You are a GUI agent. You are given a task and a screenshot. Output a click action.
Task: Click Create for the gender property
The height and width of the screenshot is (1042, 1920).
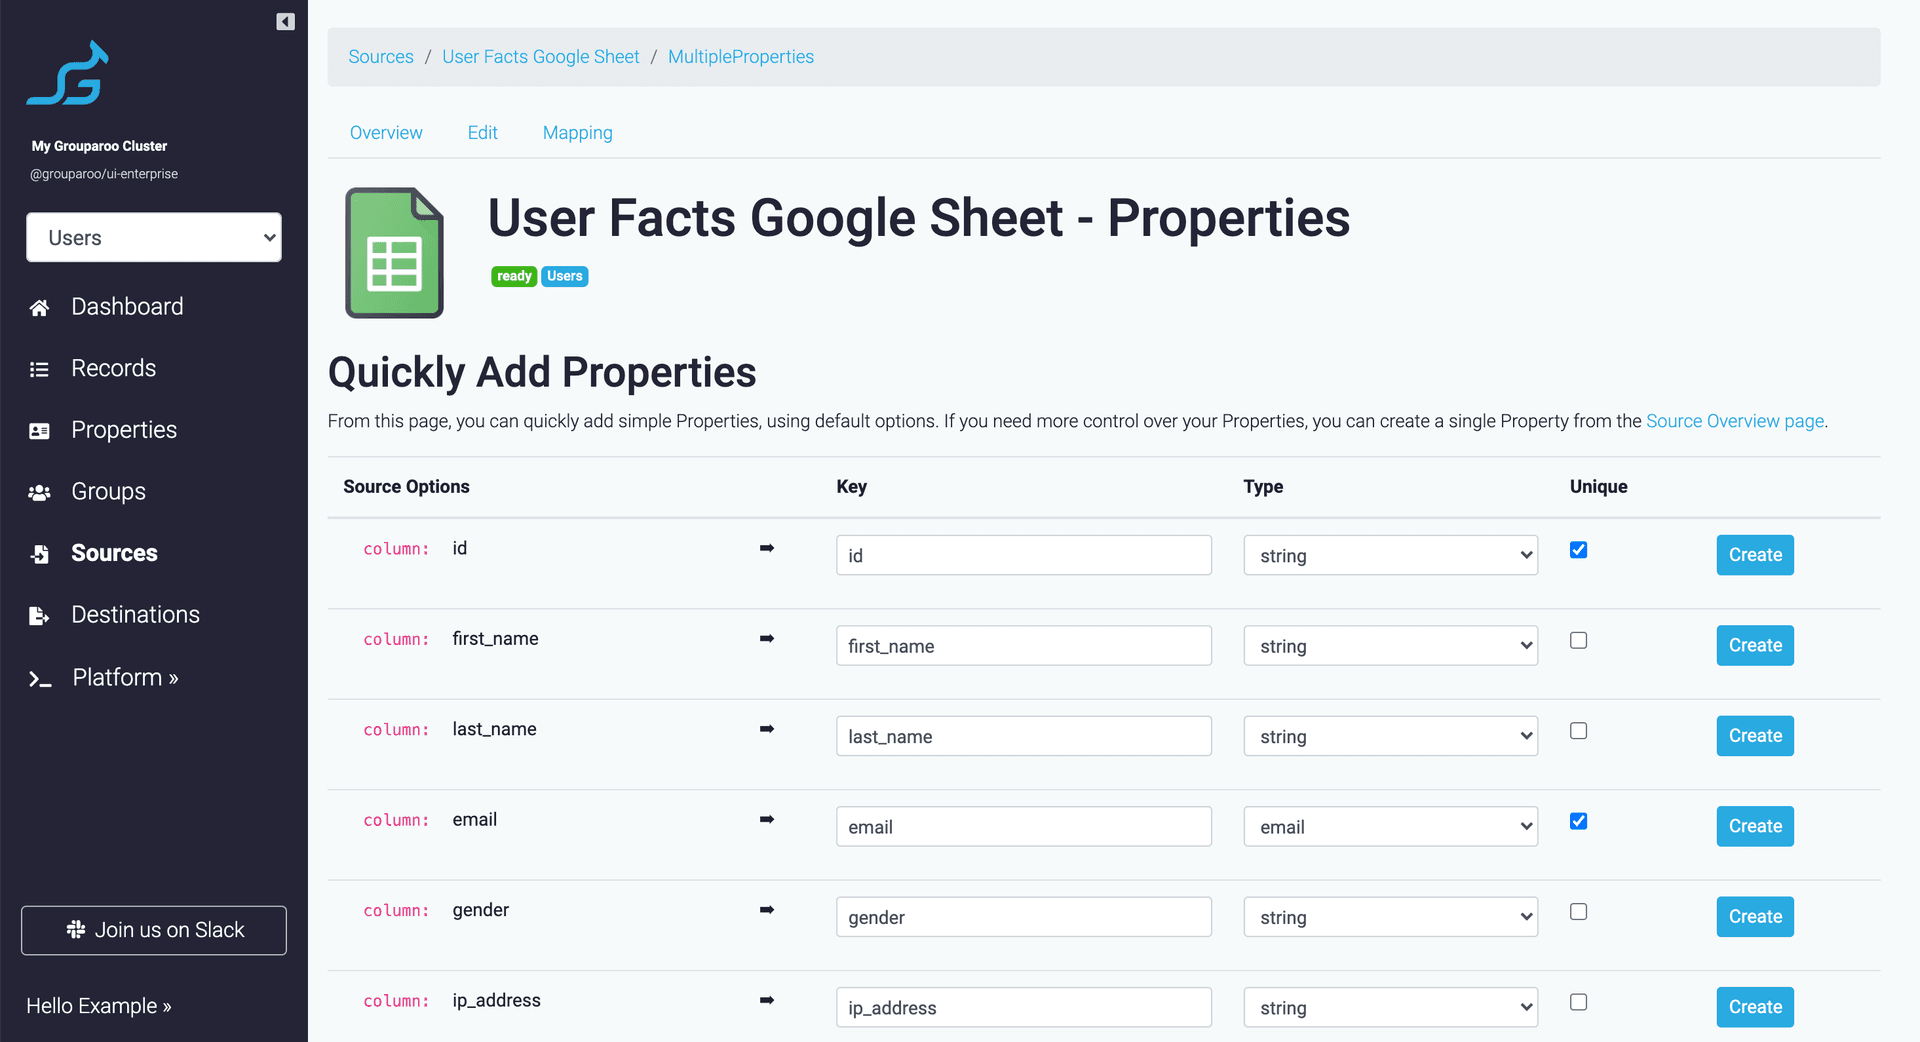pyautogui.click(x=1755, y=917)
